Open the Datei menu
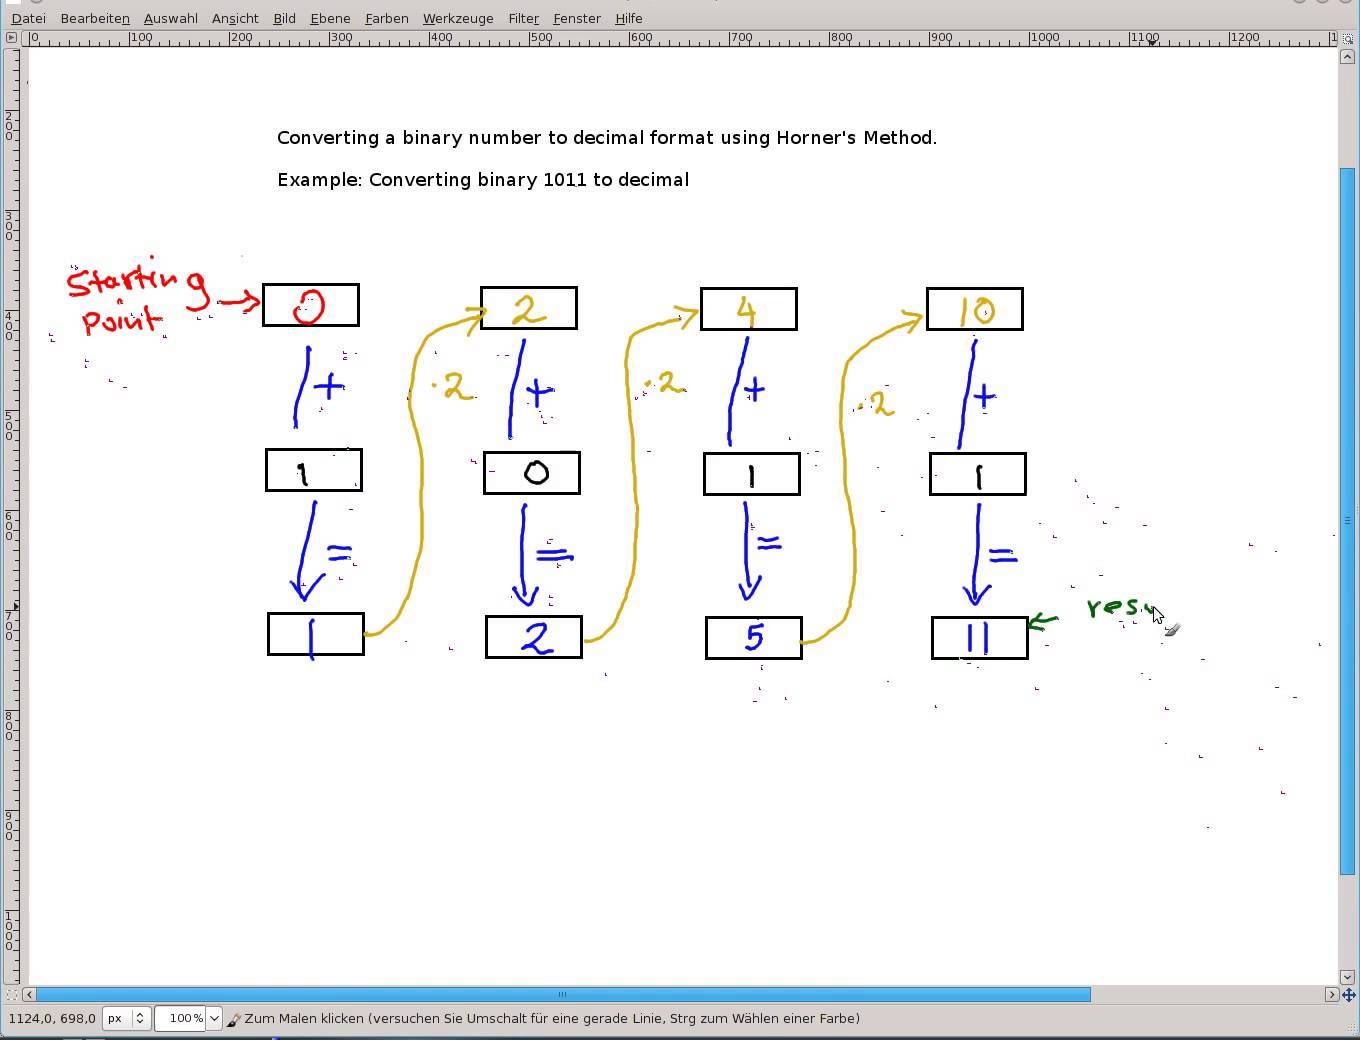1360x1040 pixels. [x=27, y=18]
